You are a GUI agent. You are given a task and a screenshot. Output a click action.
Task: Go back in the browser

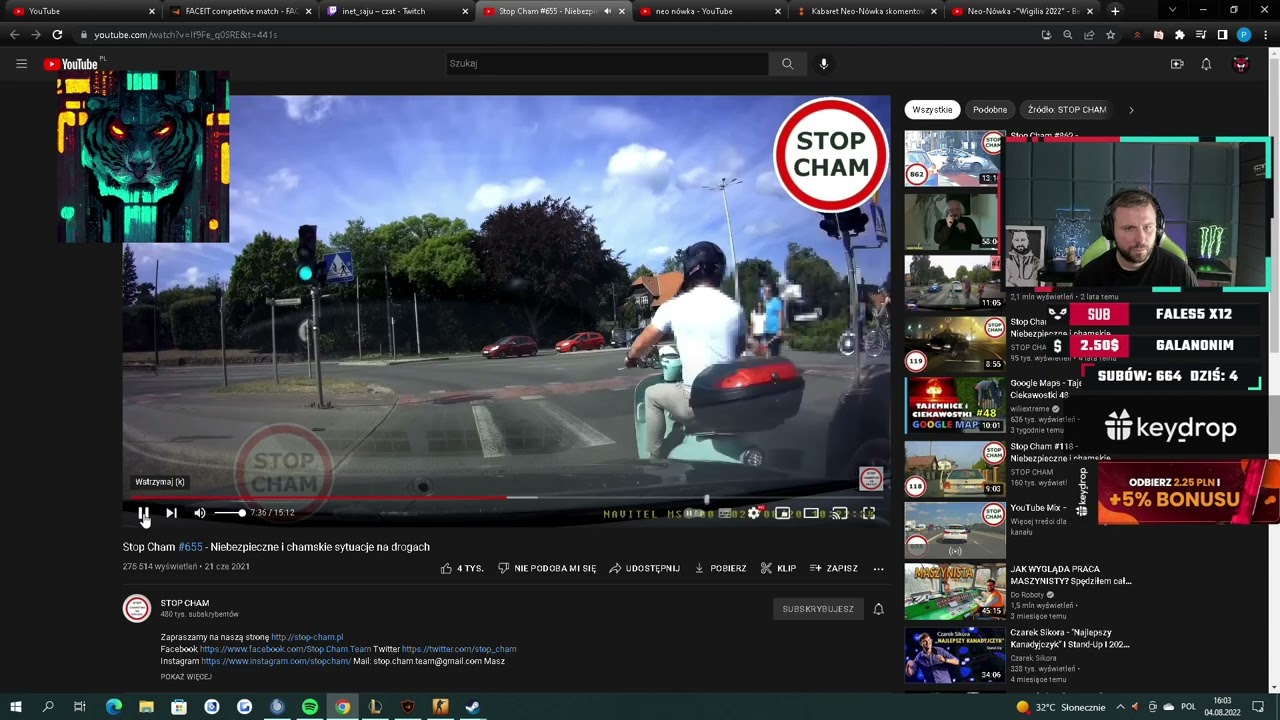(x=14, y=35)
